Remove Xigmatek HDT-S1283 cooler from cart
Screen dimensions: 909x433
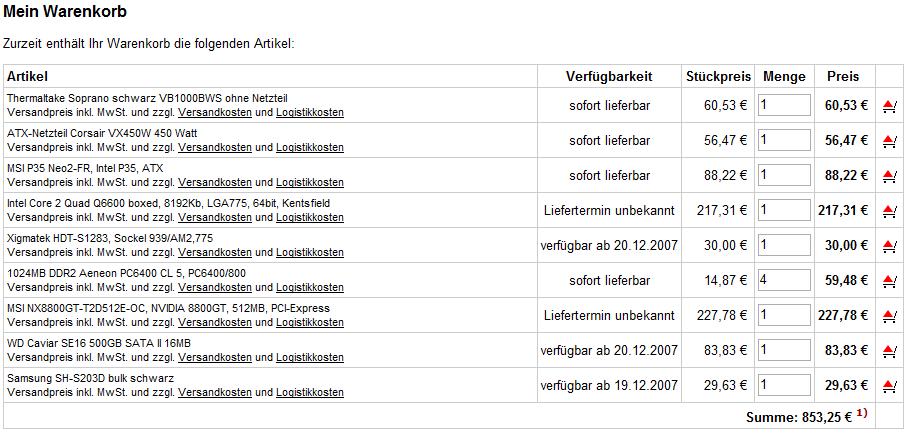click(x=889, y=246)
